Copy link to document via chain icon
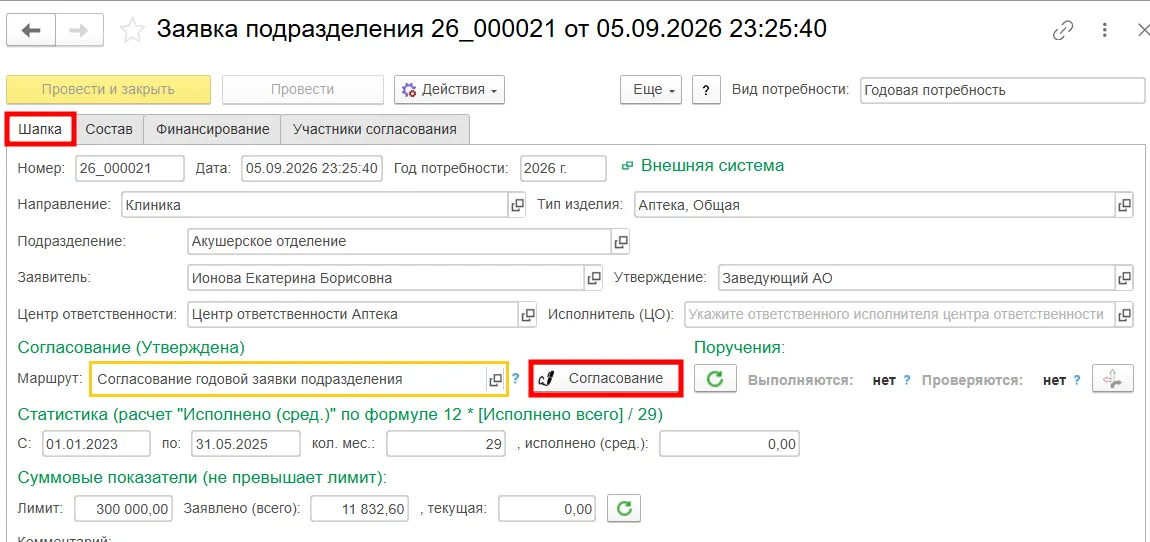Image resolution: width=1150 pixels, height=542 pixels. [1063, 30]
